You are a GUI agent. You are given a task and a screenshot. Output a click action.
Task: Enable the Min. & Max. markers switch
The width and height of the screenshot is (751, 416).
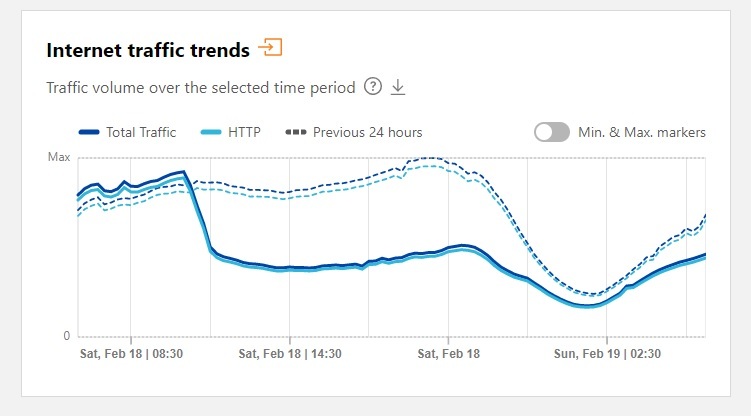(x=552, y=132)
